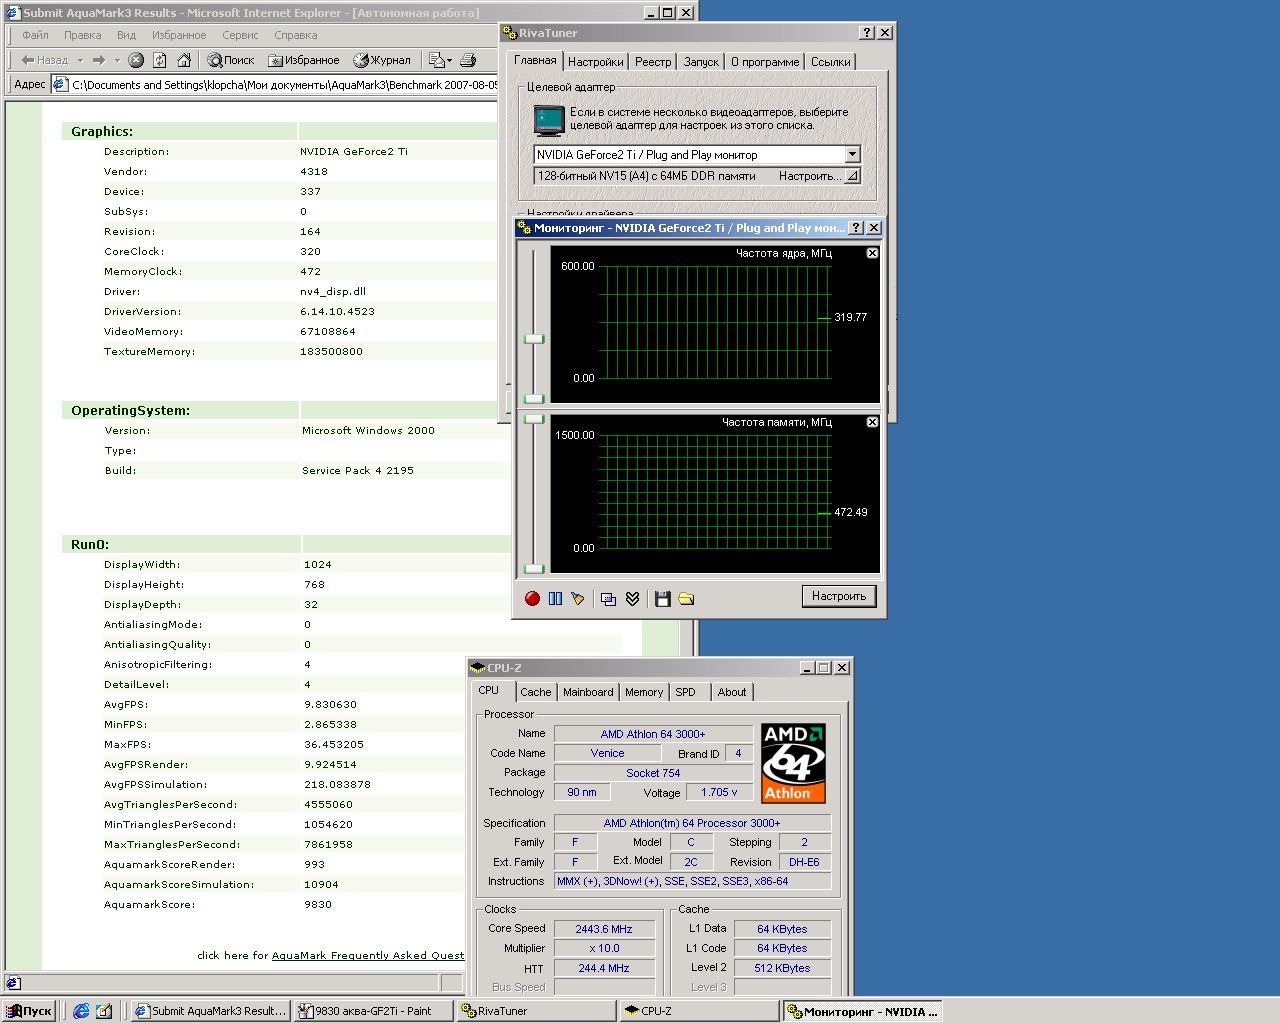
Task: Close the core clock graph with its X
Action: [872, 253]
